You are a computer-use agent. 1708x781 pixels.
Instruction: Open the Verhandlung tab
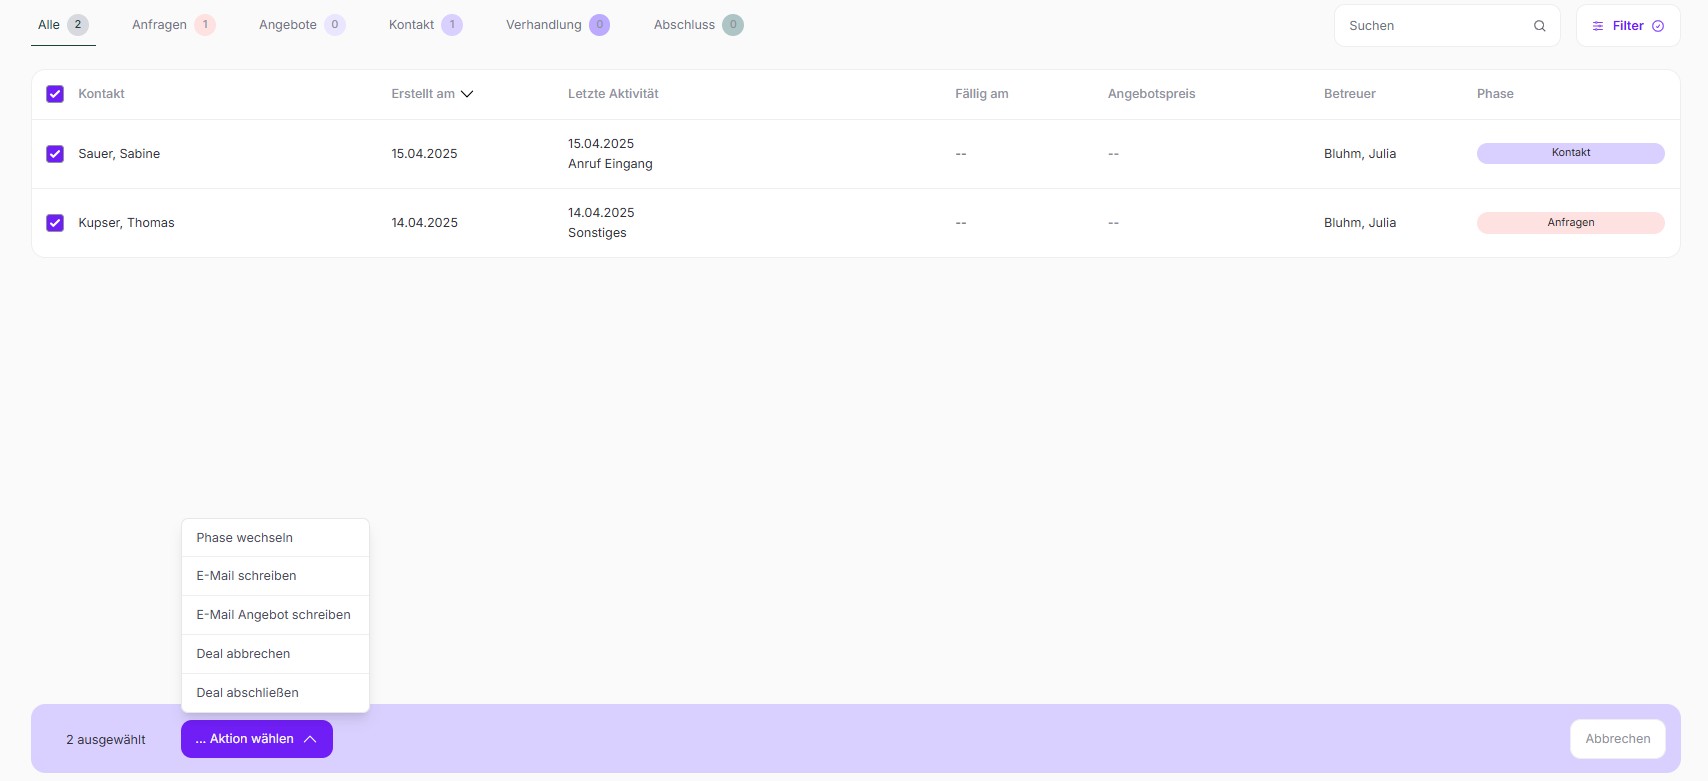(x=557, y=25)
